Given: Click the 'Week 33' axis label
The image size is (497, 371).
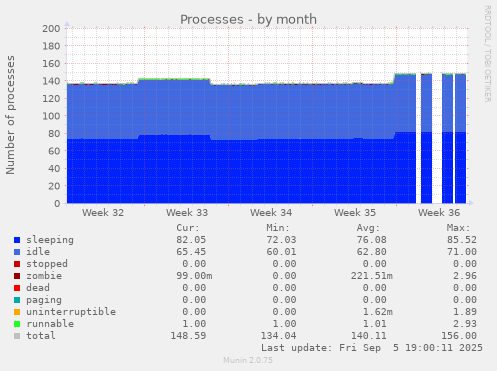Looking at the screenshot, I should click(x=187, y=213).
